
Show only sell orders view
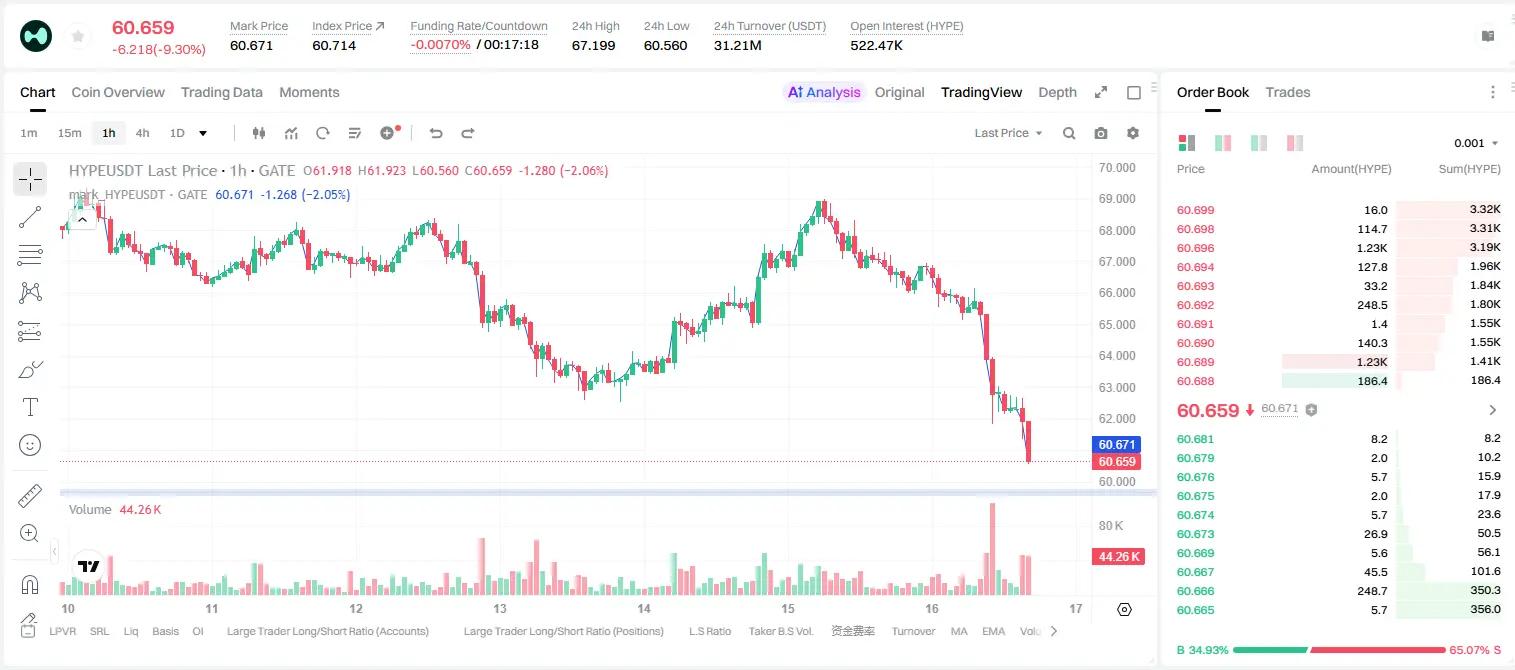pyautogui.click(x=1295, y=143)
